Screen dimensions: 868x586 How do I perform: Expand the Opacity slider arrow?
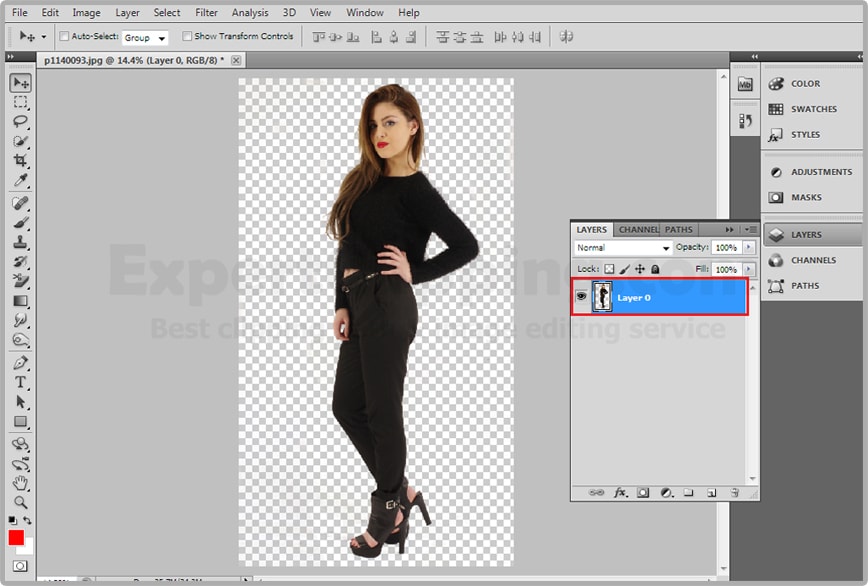click(750, 248)
